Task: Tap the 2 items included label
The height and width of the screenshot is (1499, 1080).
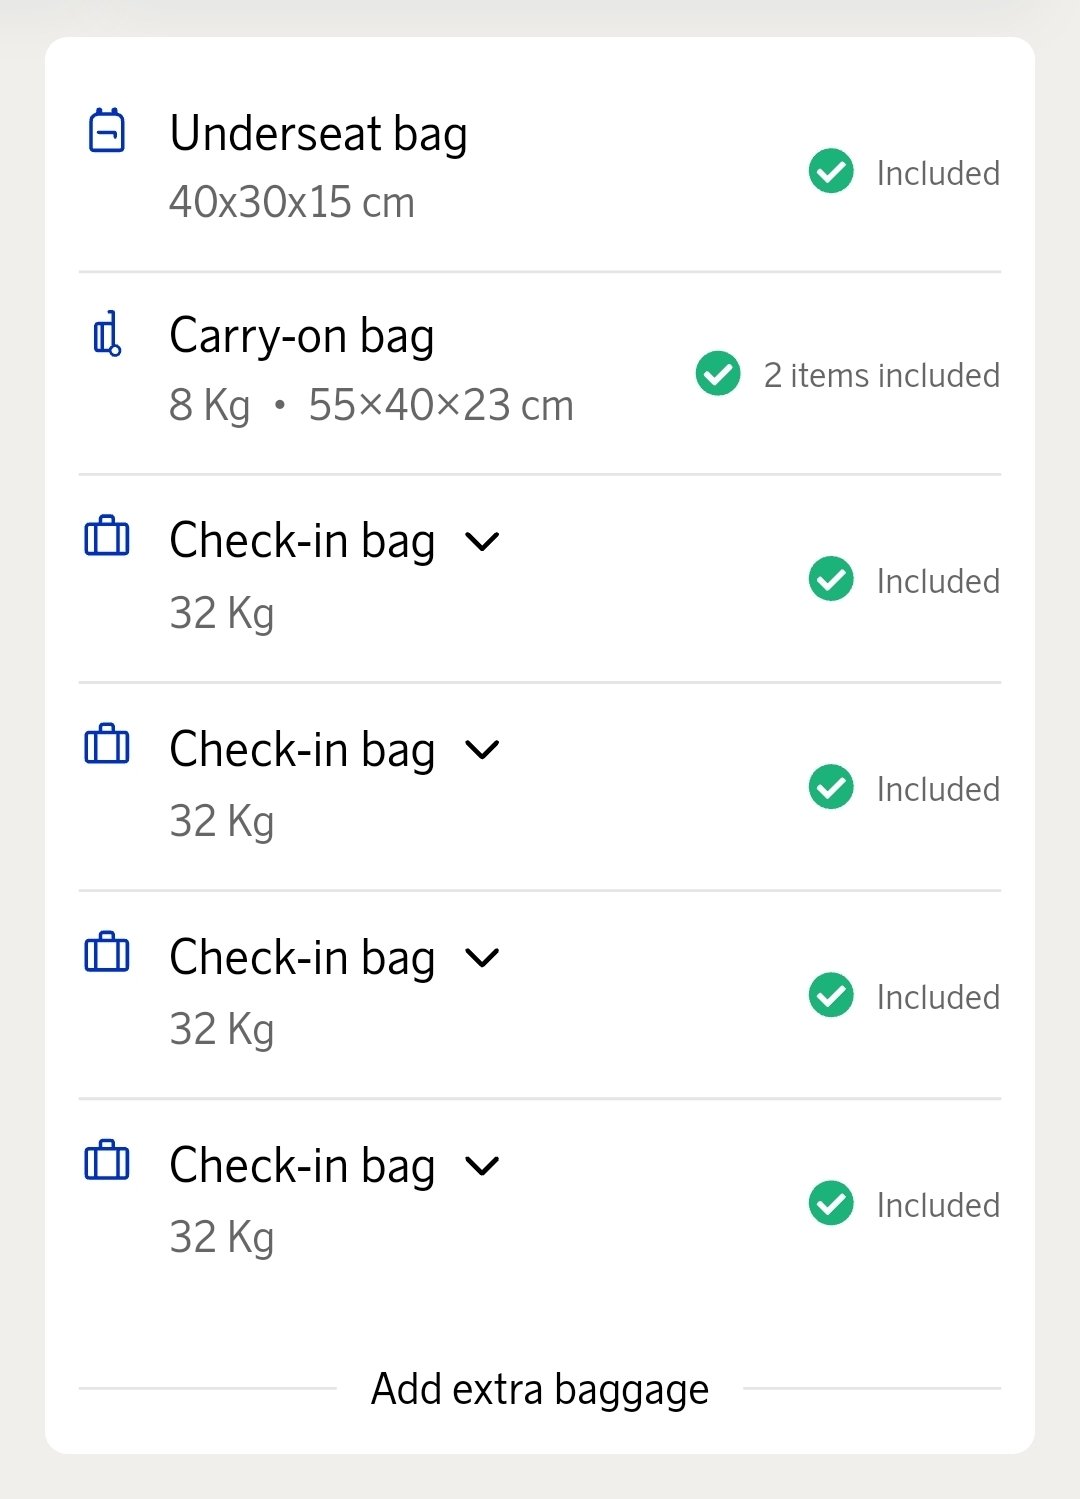Action: [881, 375]
